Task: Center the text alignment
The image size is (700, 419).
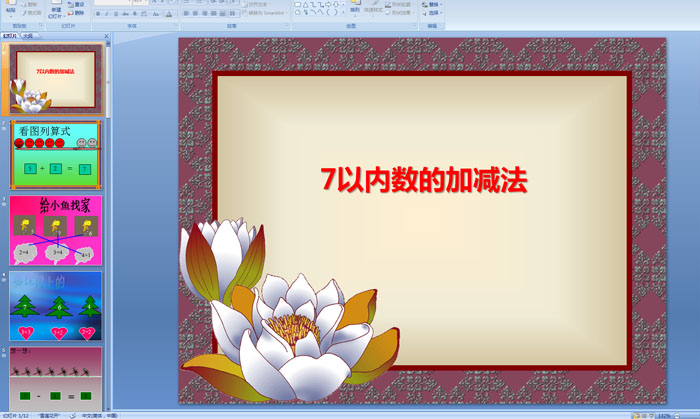Action: pyautogui.click(x=195, y=14)
